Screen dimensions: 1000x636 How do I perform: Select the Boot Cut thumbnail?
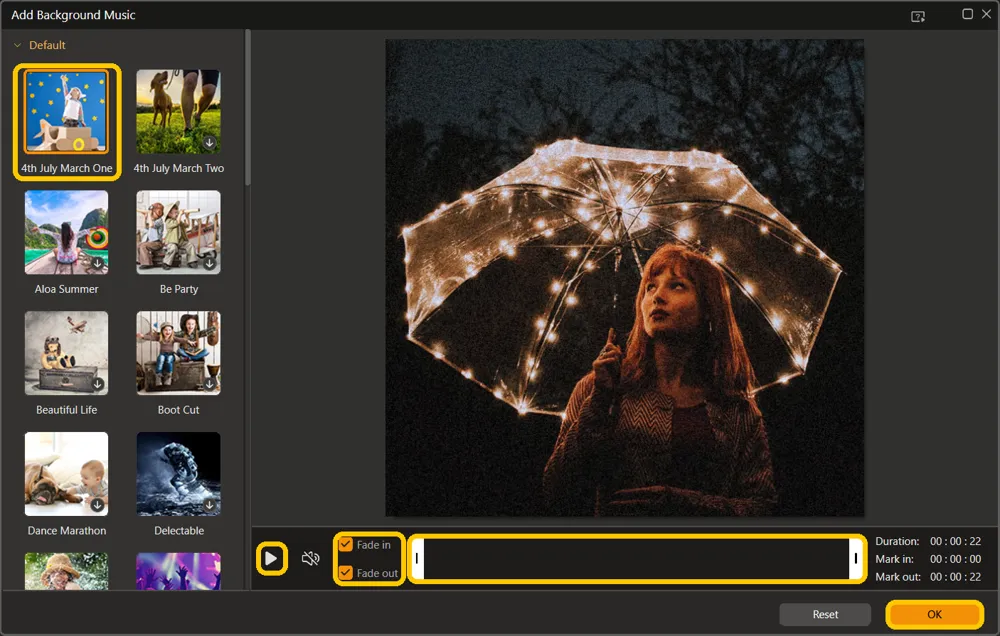tap(179, 353)
